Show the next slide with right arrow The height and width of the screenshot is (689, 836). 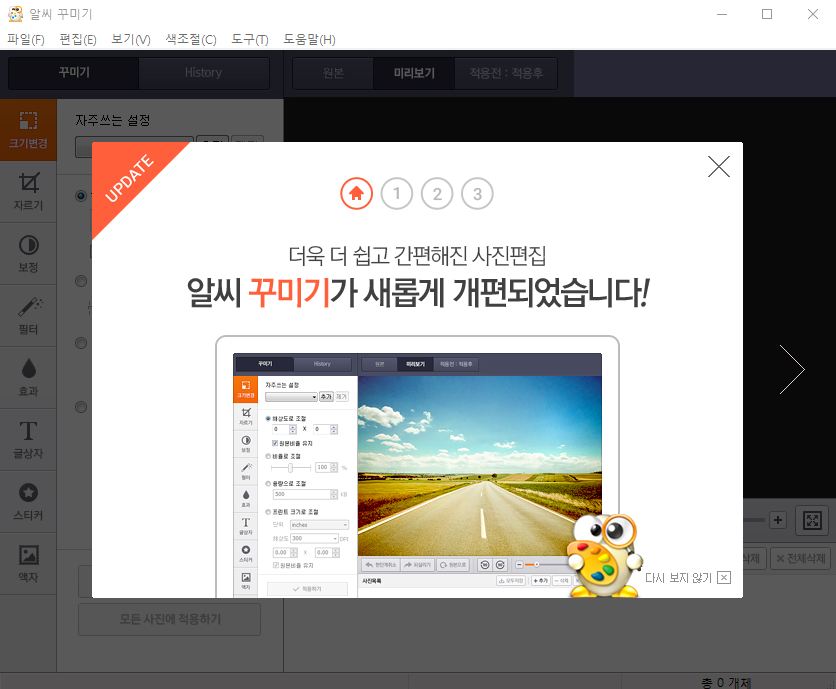[792, 369]
